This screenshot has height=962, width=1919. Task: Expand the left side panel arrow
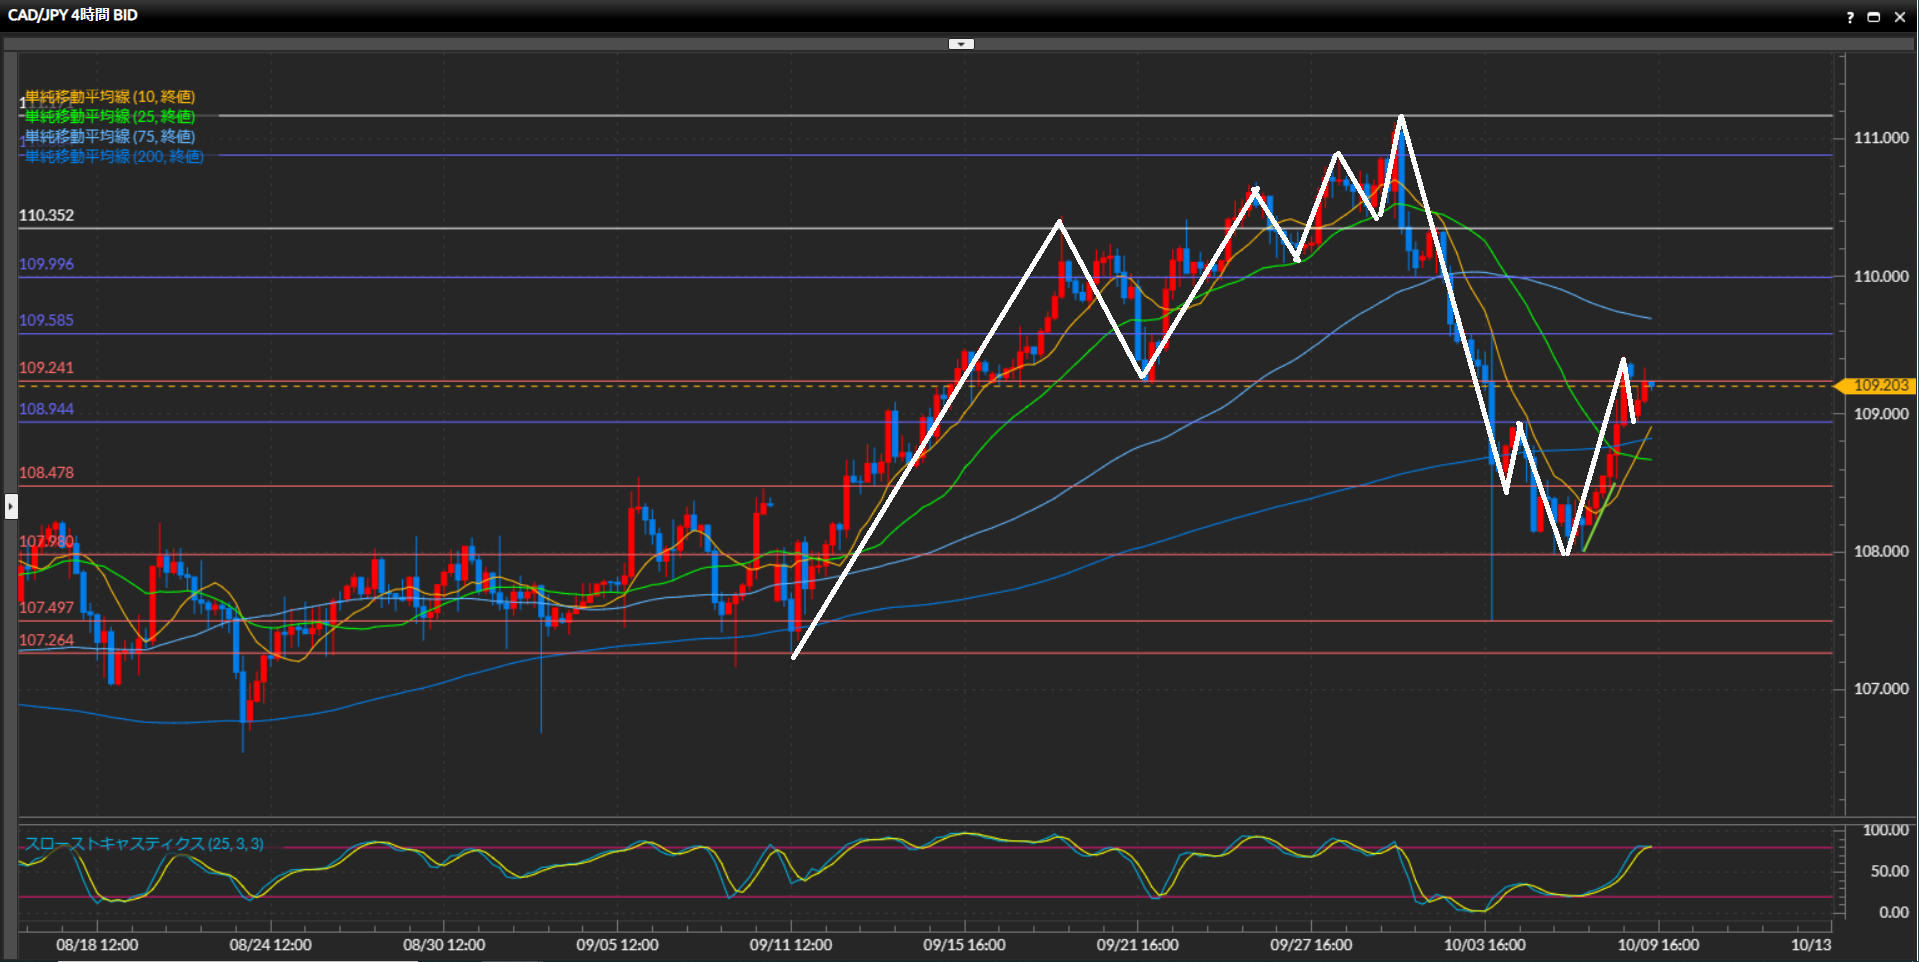click(11, 506)
